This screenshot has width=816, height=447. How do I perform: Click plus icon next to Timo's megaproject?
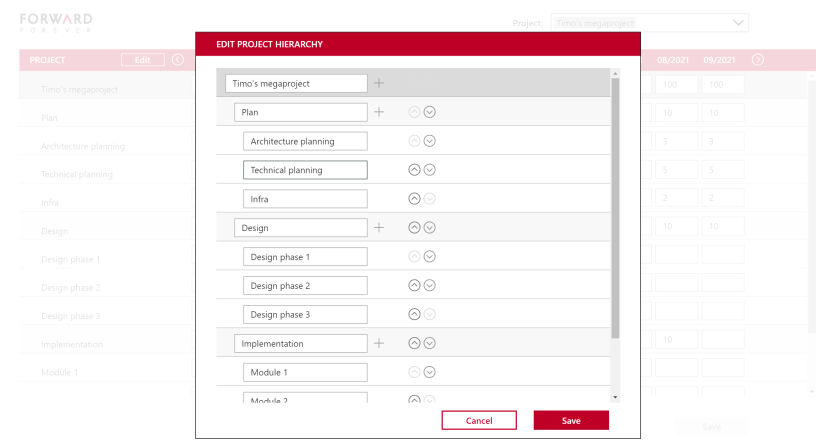[379, 83]
